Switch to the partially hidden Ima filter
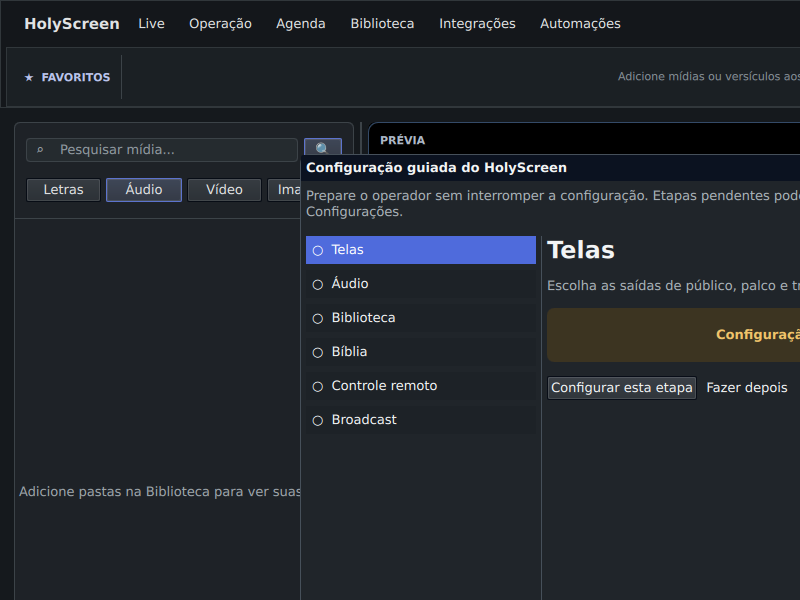800x600 pixels. click(285, 190)
